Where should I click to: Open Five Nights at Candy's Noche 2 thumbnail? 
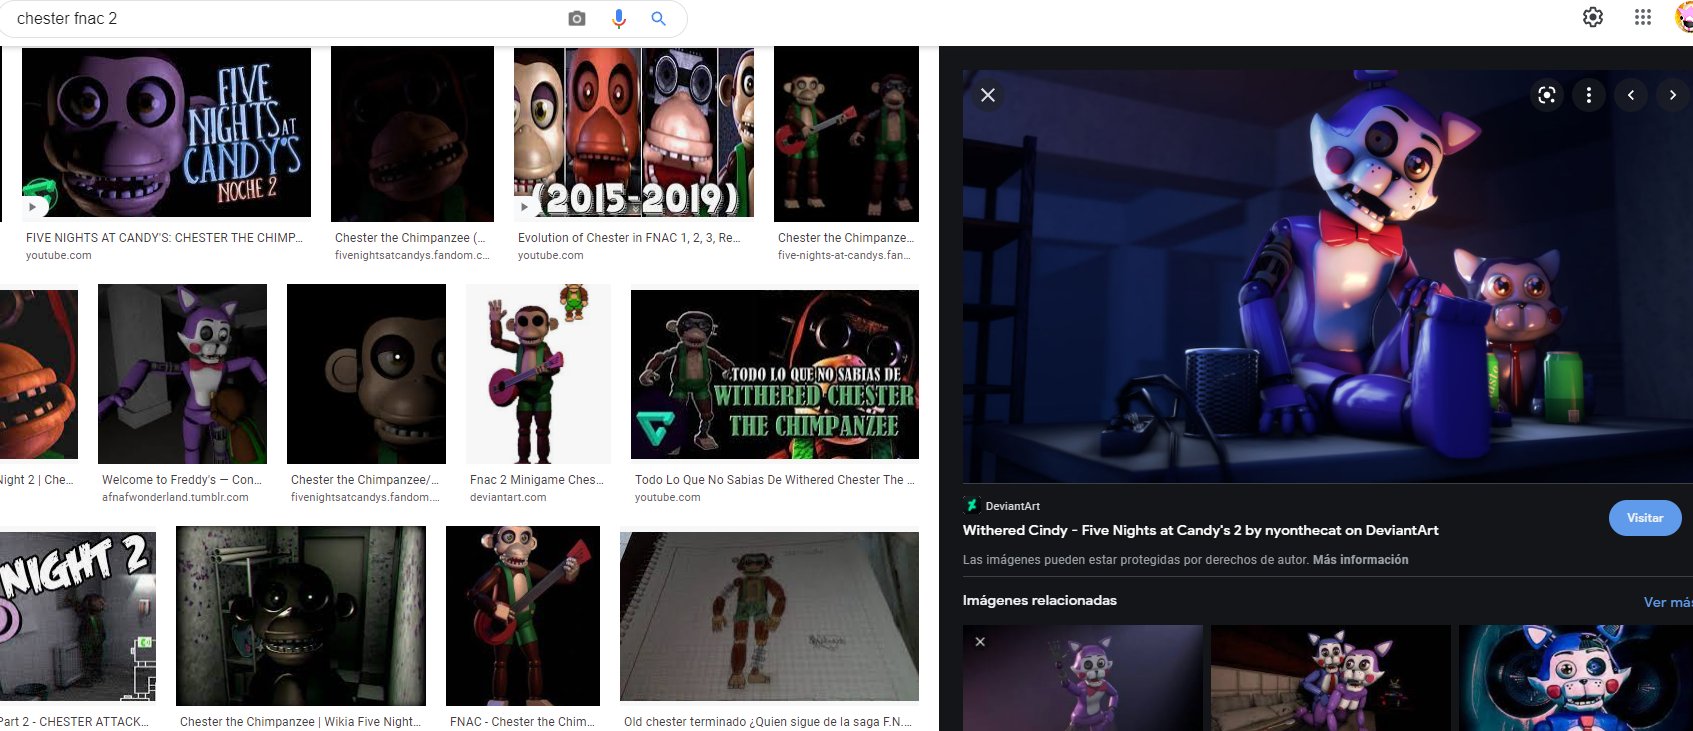pyautogui.click(x=166, y=132)
